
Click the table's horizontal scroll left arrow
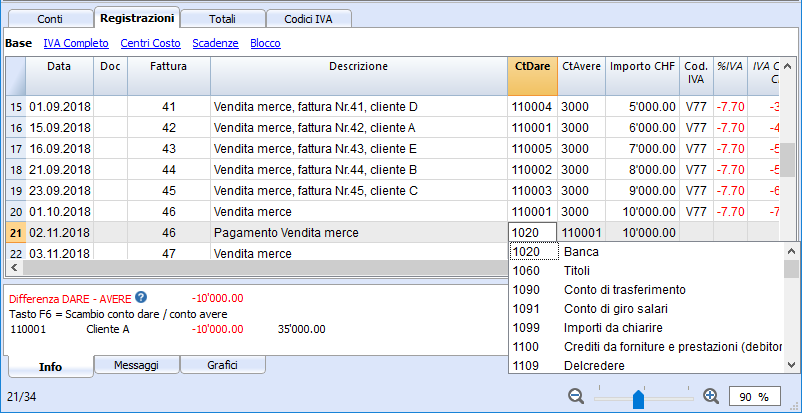click(x=14, y=267)
